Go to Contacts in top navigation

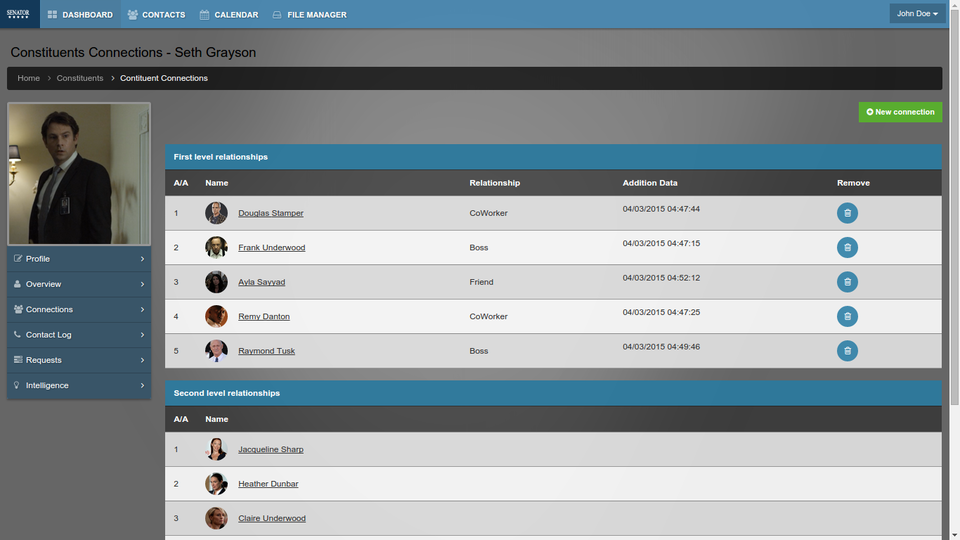pos(156,14)
